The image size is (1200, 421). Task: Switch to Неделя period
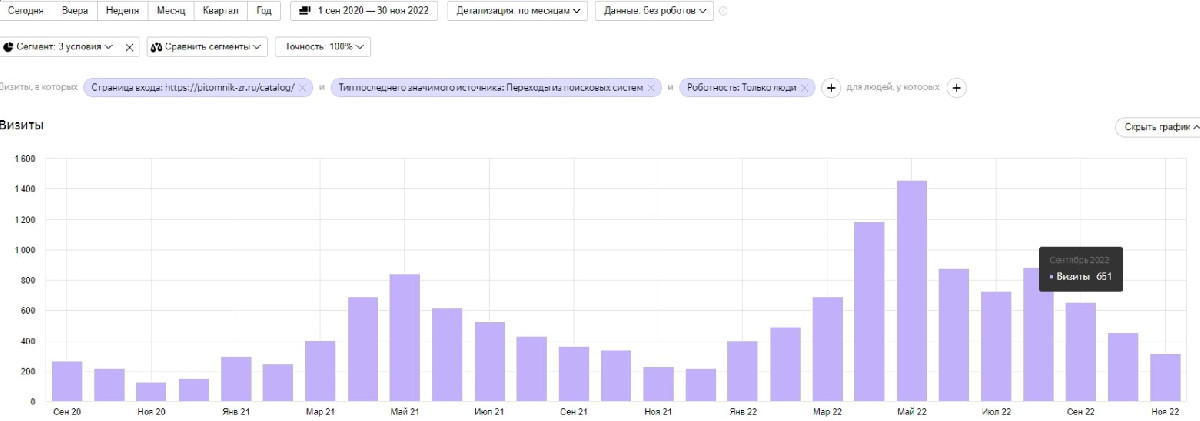coord(123,11)
